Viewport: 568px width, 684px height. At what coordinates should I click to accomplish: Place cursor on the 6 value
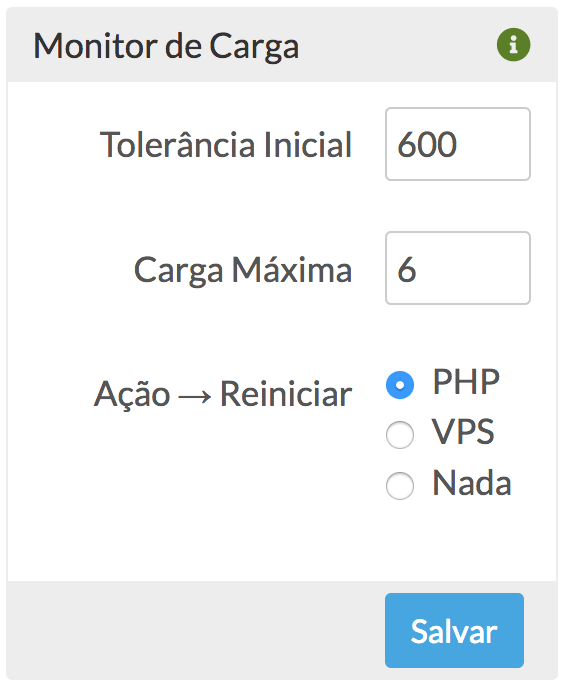(406, 269)
